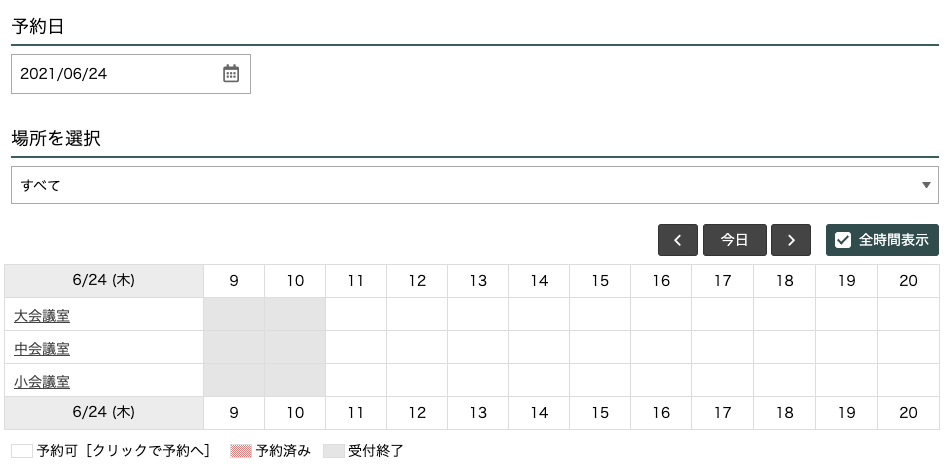
Task: Reserve 大会議室 at the 20 o'clock slot
Action: click(x=908, y=315)
